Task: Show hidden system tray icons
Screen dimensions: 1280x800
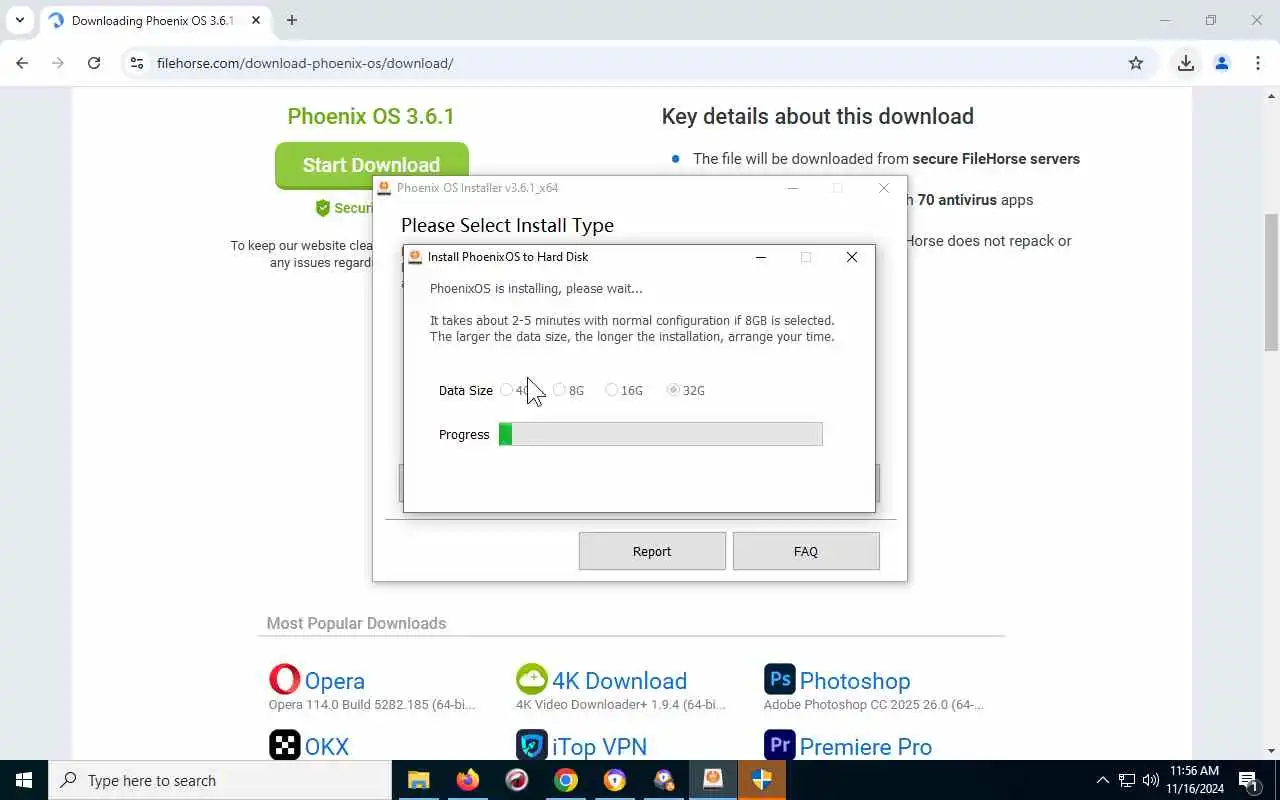Action: click(x=1103, y=780)
